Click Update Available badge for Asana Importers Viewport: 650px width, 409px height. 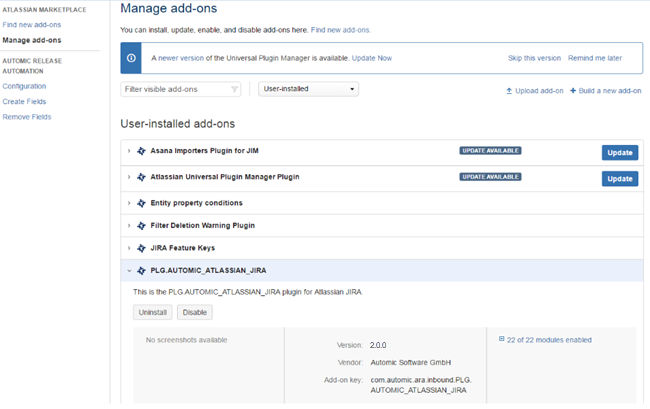490,151
